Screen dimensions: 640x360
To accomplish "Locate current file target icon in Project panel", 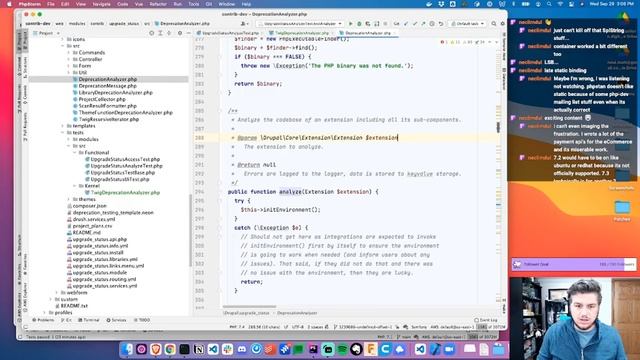I will click(x=151, y=33).
